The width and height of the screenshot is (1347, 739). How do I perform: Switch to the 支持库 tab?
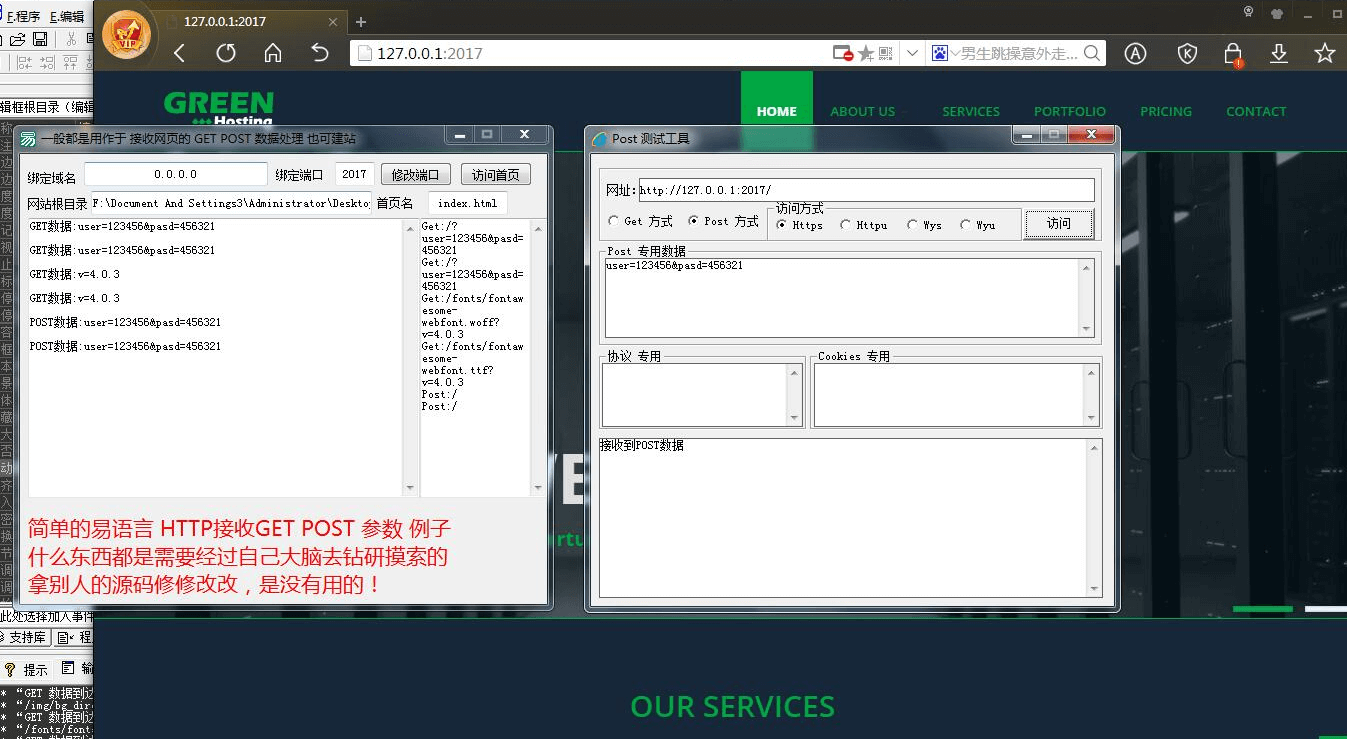(x=28, y=636)
